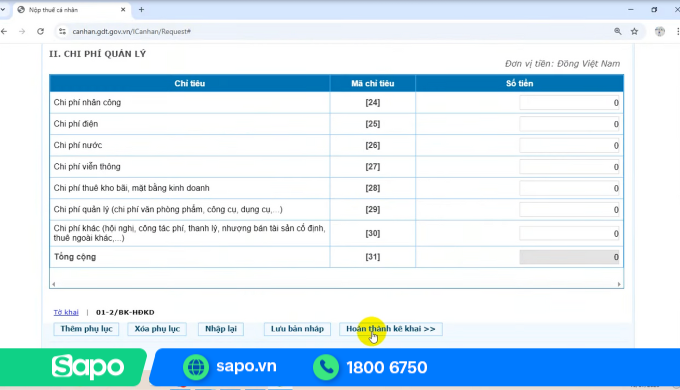This screenshot has width=680, height=390.
Task: Click amount field for Chi phí nước
Action: (569, 145)
